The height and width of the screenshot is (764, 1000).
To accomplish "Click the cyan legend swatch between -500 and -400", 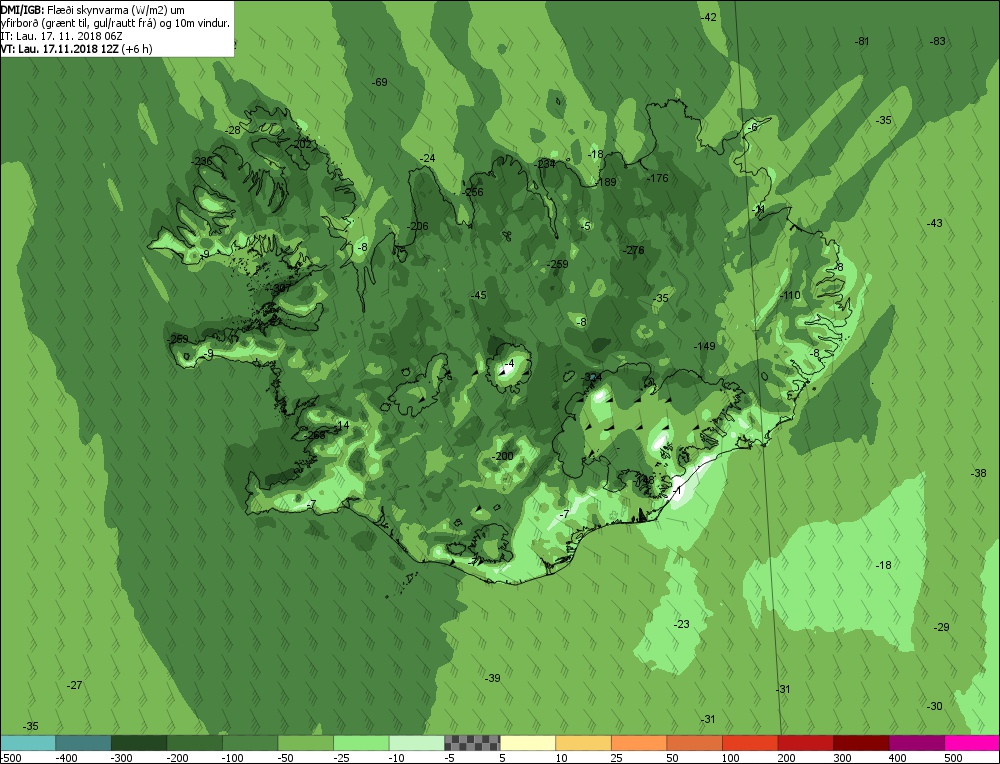I will coord(27,743).
